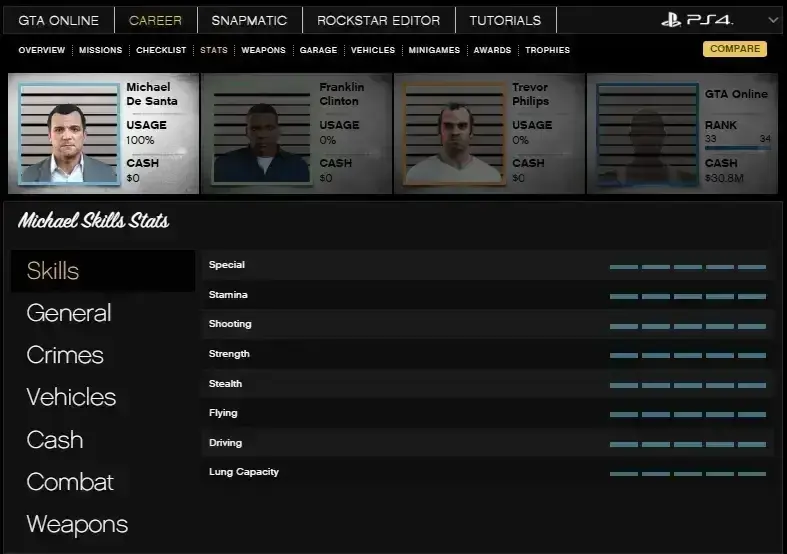
Task: Go to the Tutorials tab
Action: click(x=505, y=20)
